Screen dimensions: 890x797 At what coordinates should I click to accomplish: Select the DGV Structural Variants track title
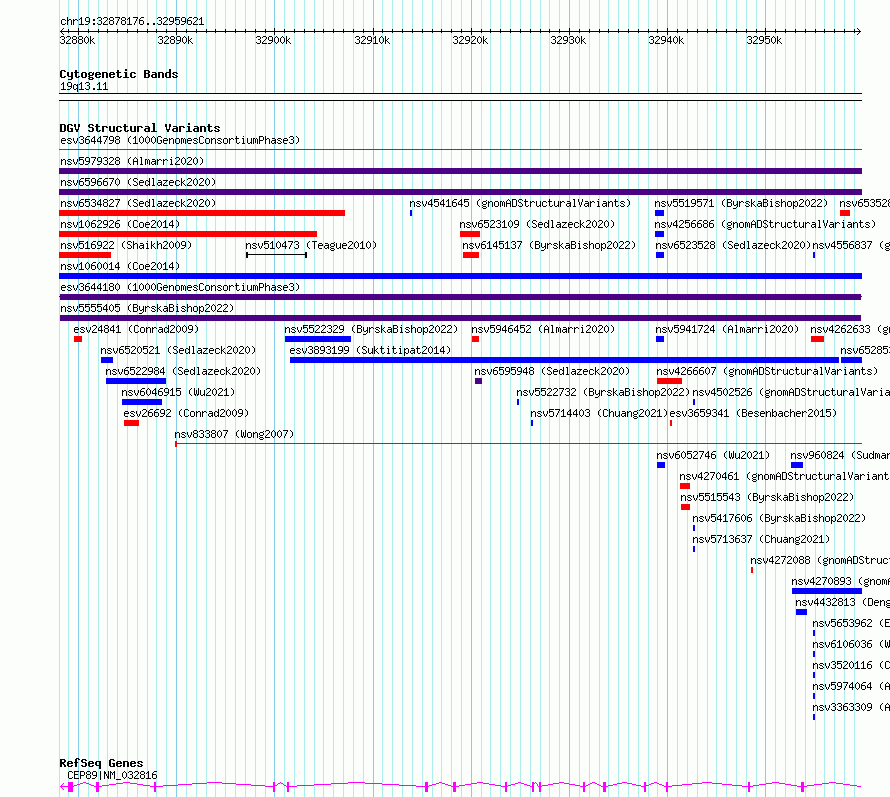click(x=140, y=128)
